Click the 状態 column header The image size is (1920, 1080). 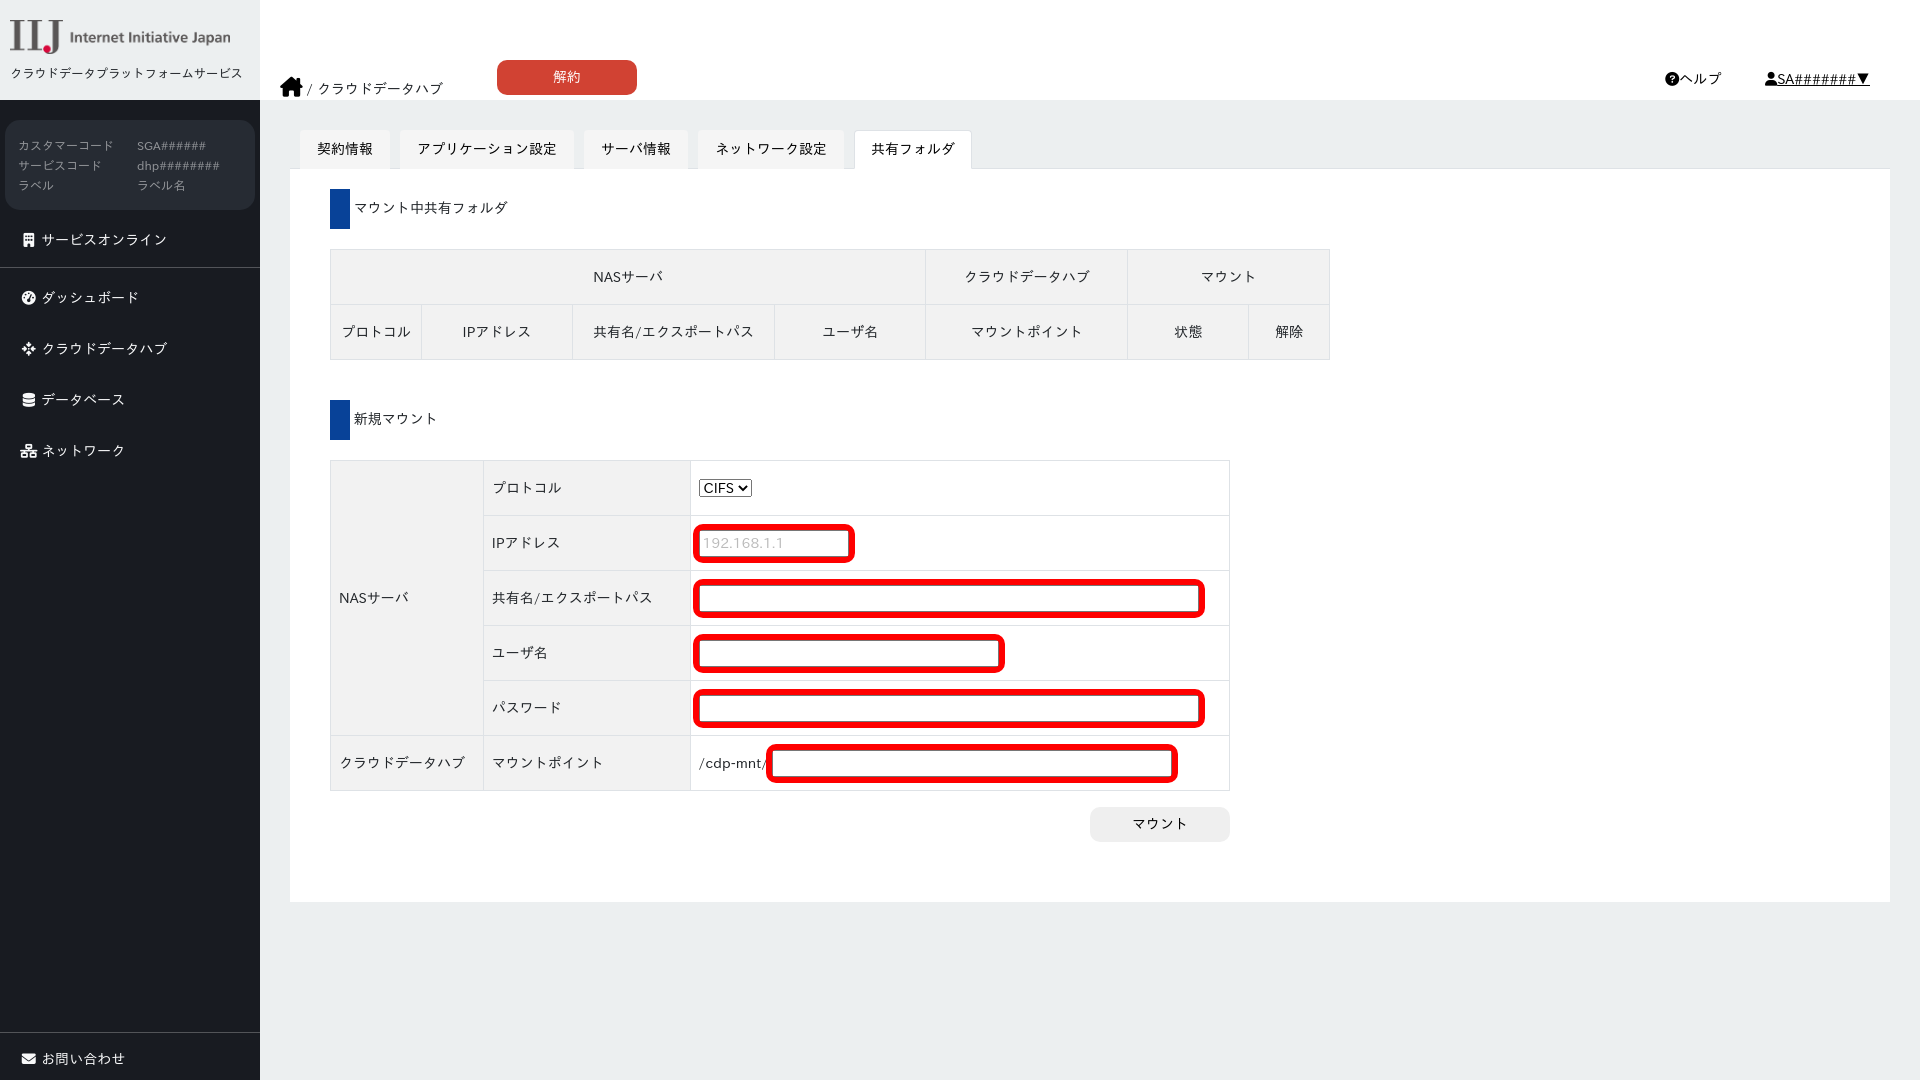1188,332
